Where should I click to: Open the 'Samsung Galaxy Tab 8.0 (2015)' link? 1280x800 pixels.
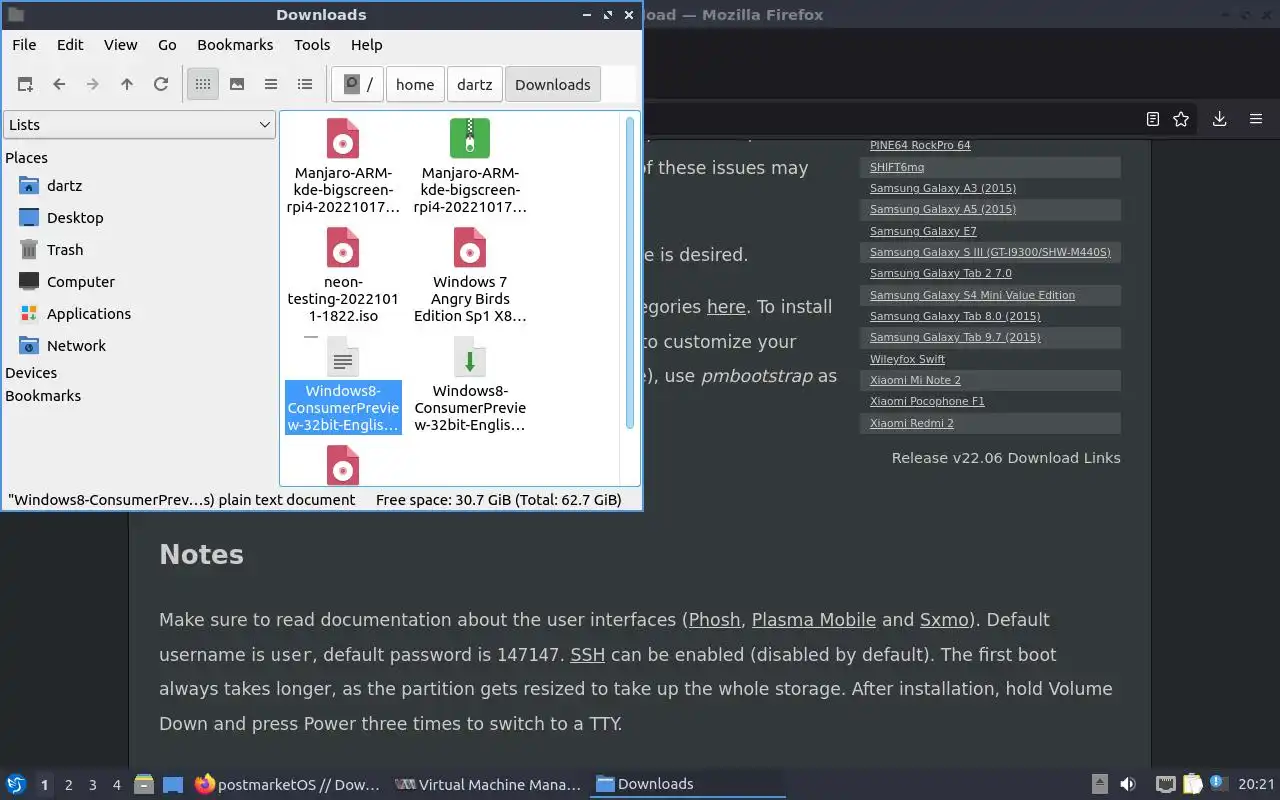[955, 317]
